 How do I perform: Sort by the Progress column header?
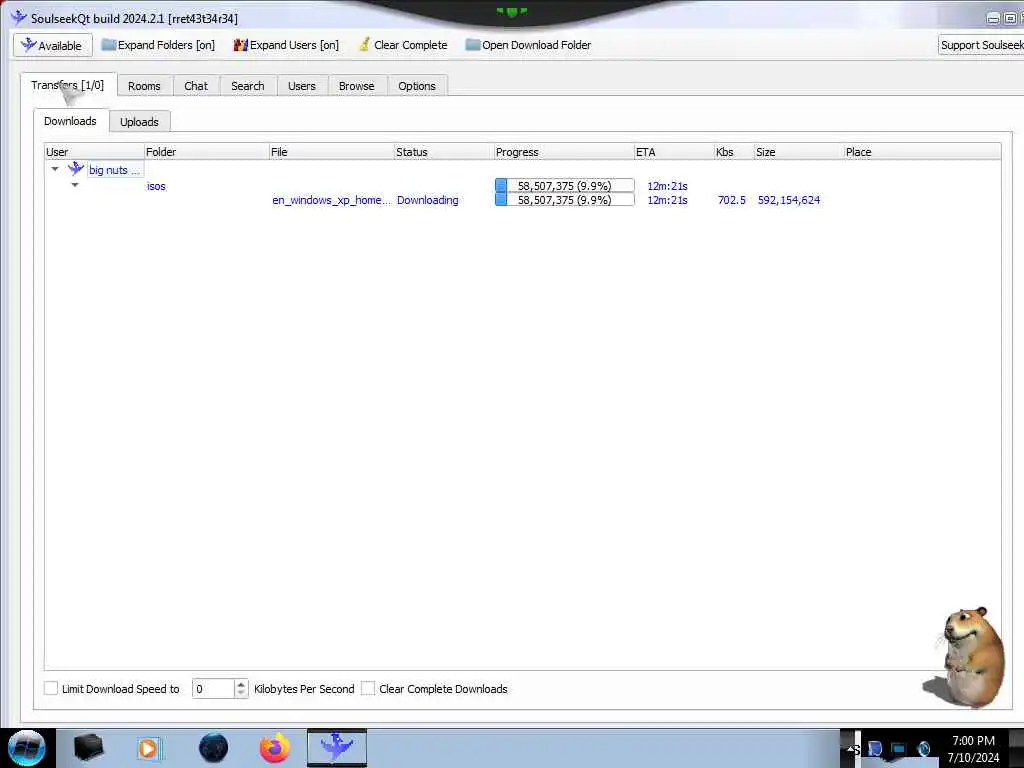click(x=564, y=152)
